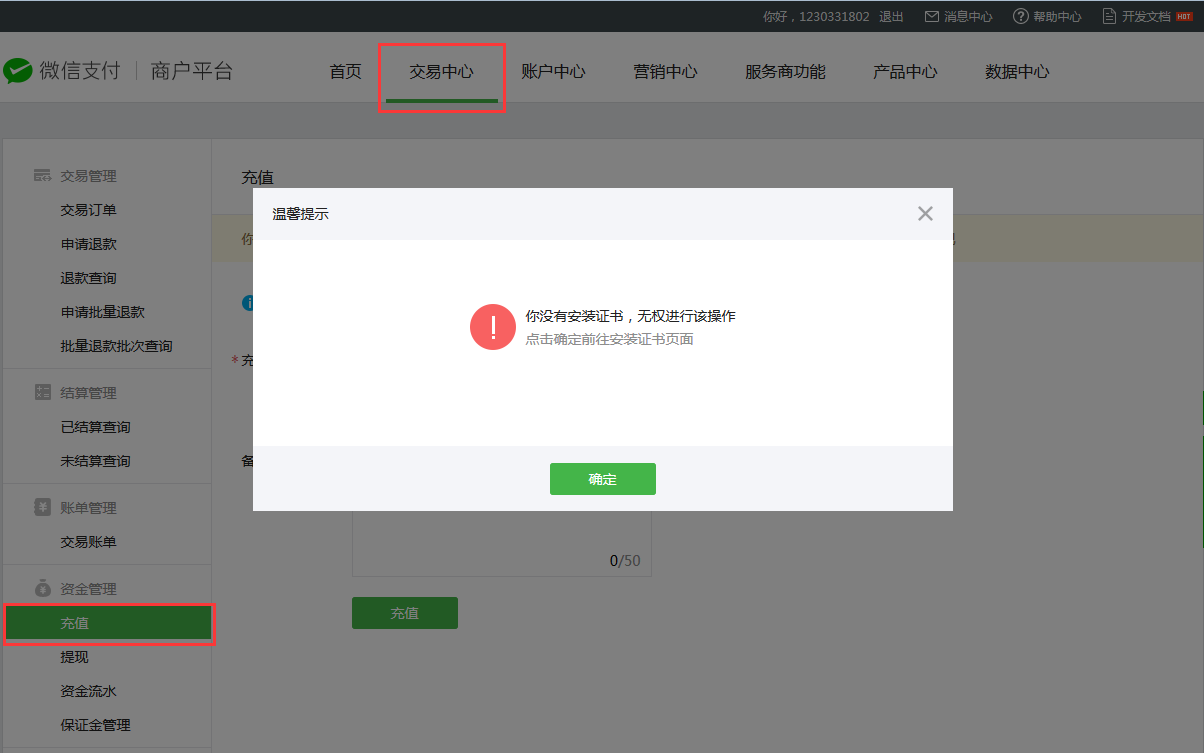This screenshot has width=1204, height=753.
Task: Open 申请退款 from the sidebar
Action: (x=89, y=244)
